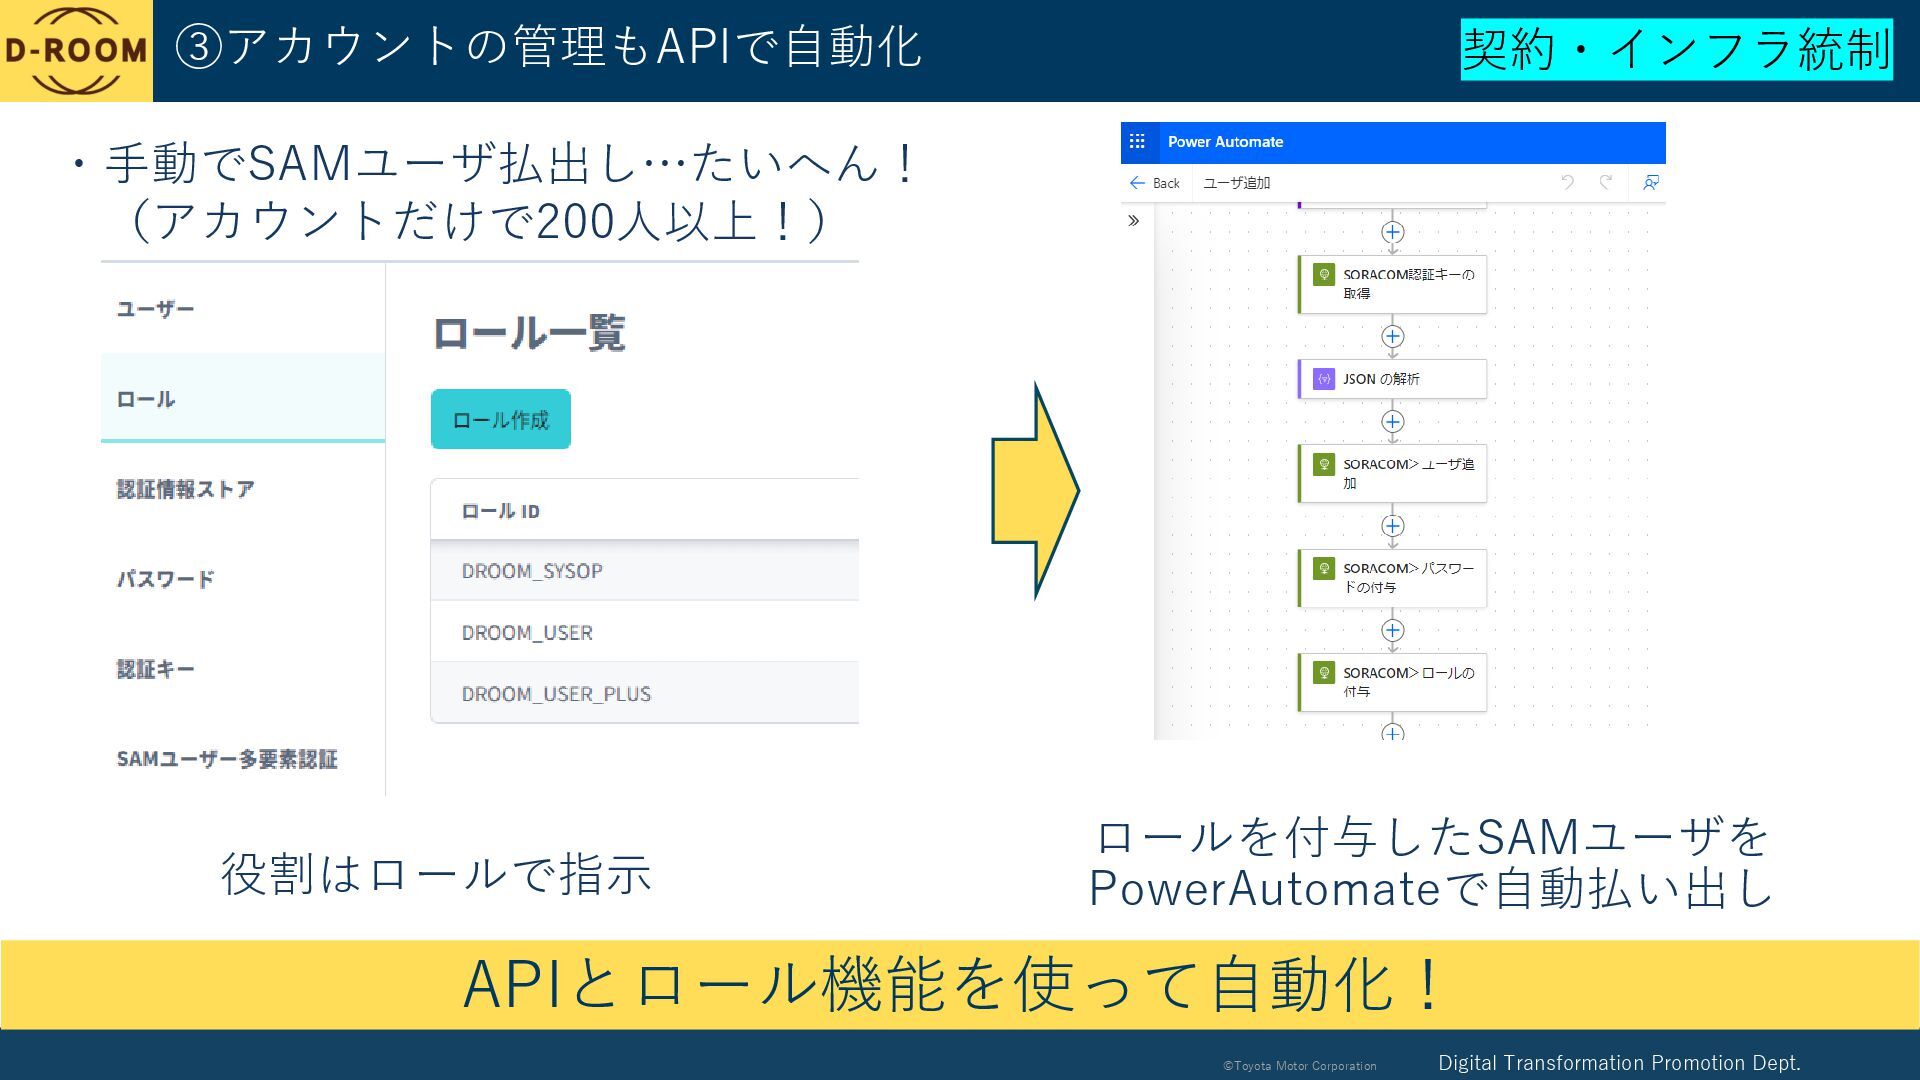Open the SAMユーザー多要素認証 sidebar tab

pos(243,759)
